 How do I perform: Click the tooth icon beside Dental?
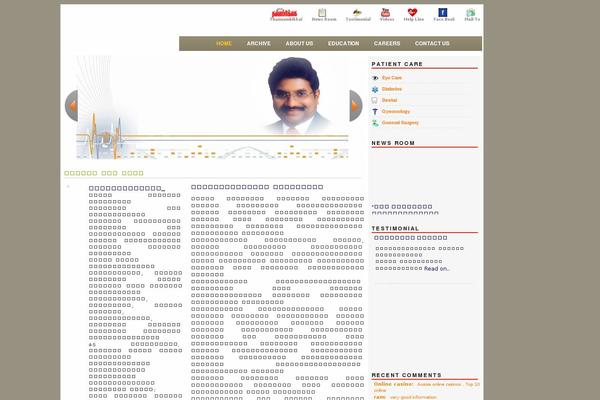(375, 100)
